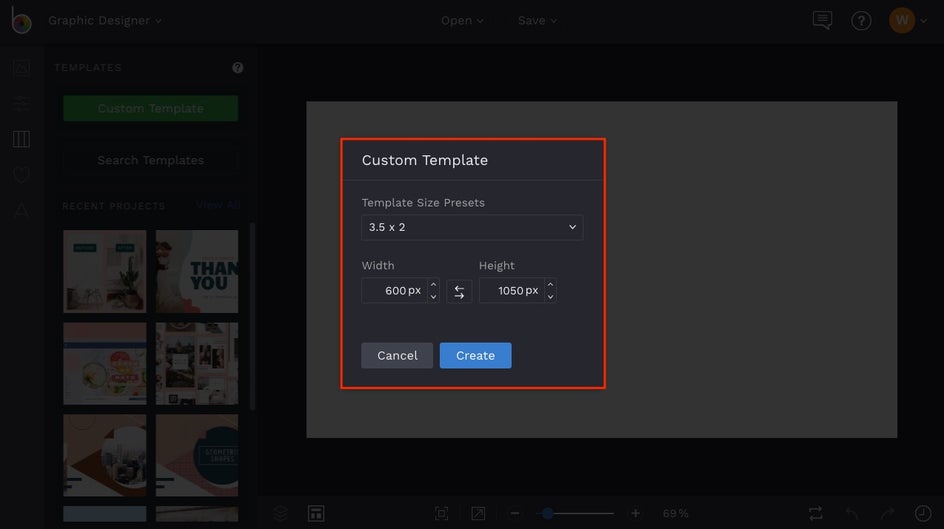Swap width and height values
Viewport: 944px width, 529px height.
click(459, 292)
